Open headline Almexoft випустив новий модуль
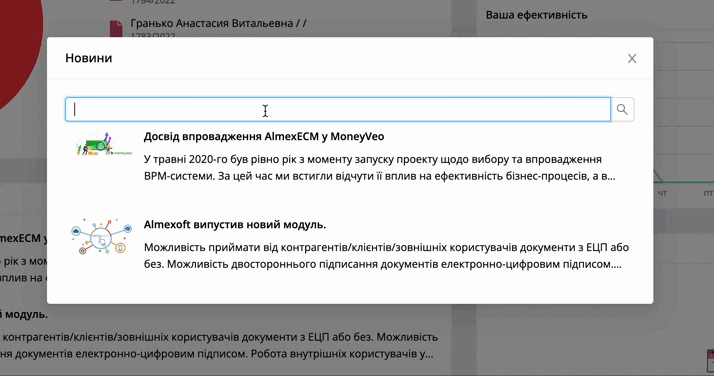This screenshot has height=376, width=714. (x=235, y=224)
